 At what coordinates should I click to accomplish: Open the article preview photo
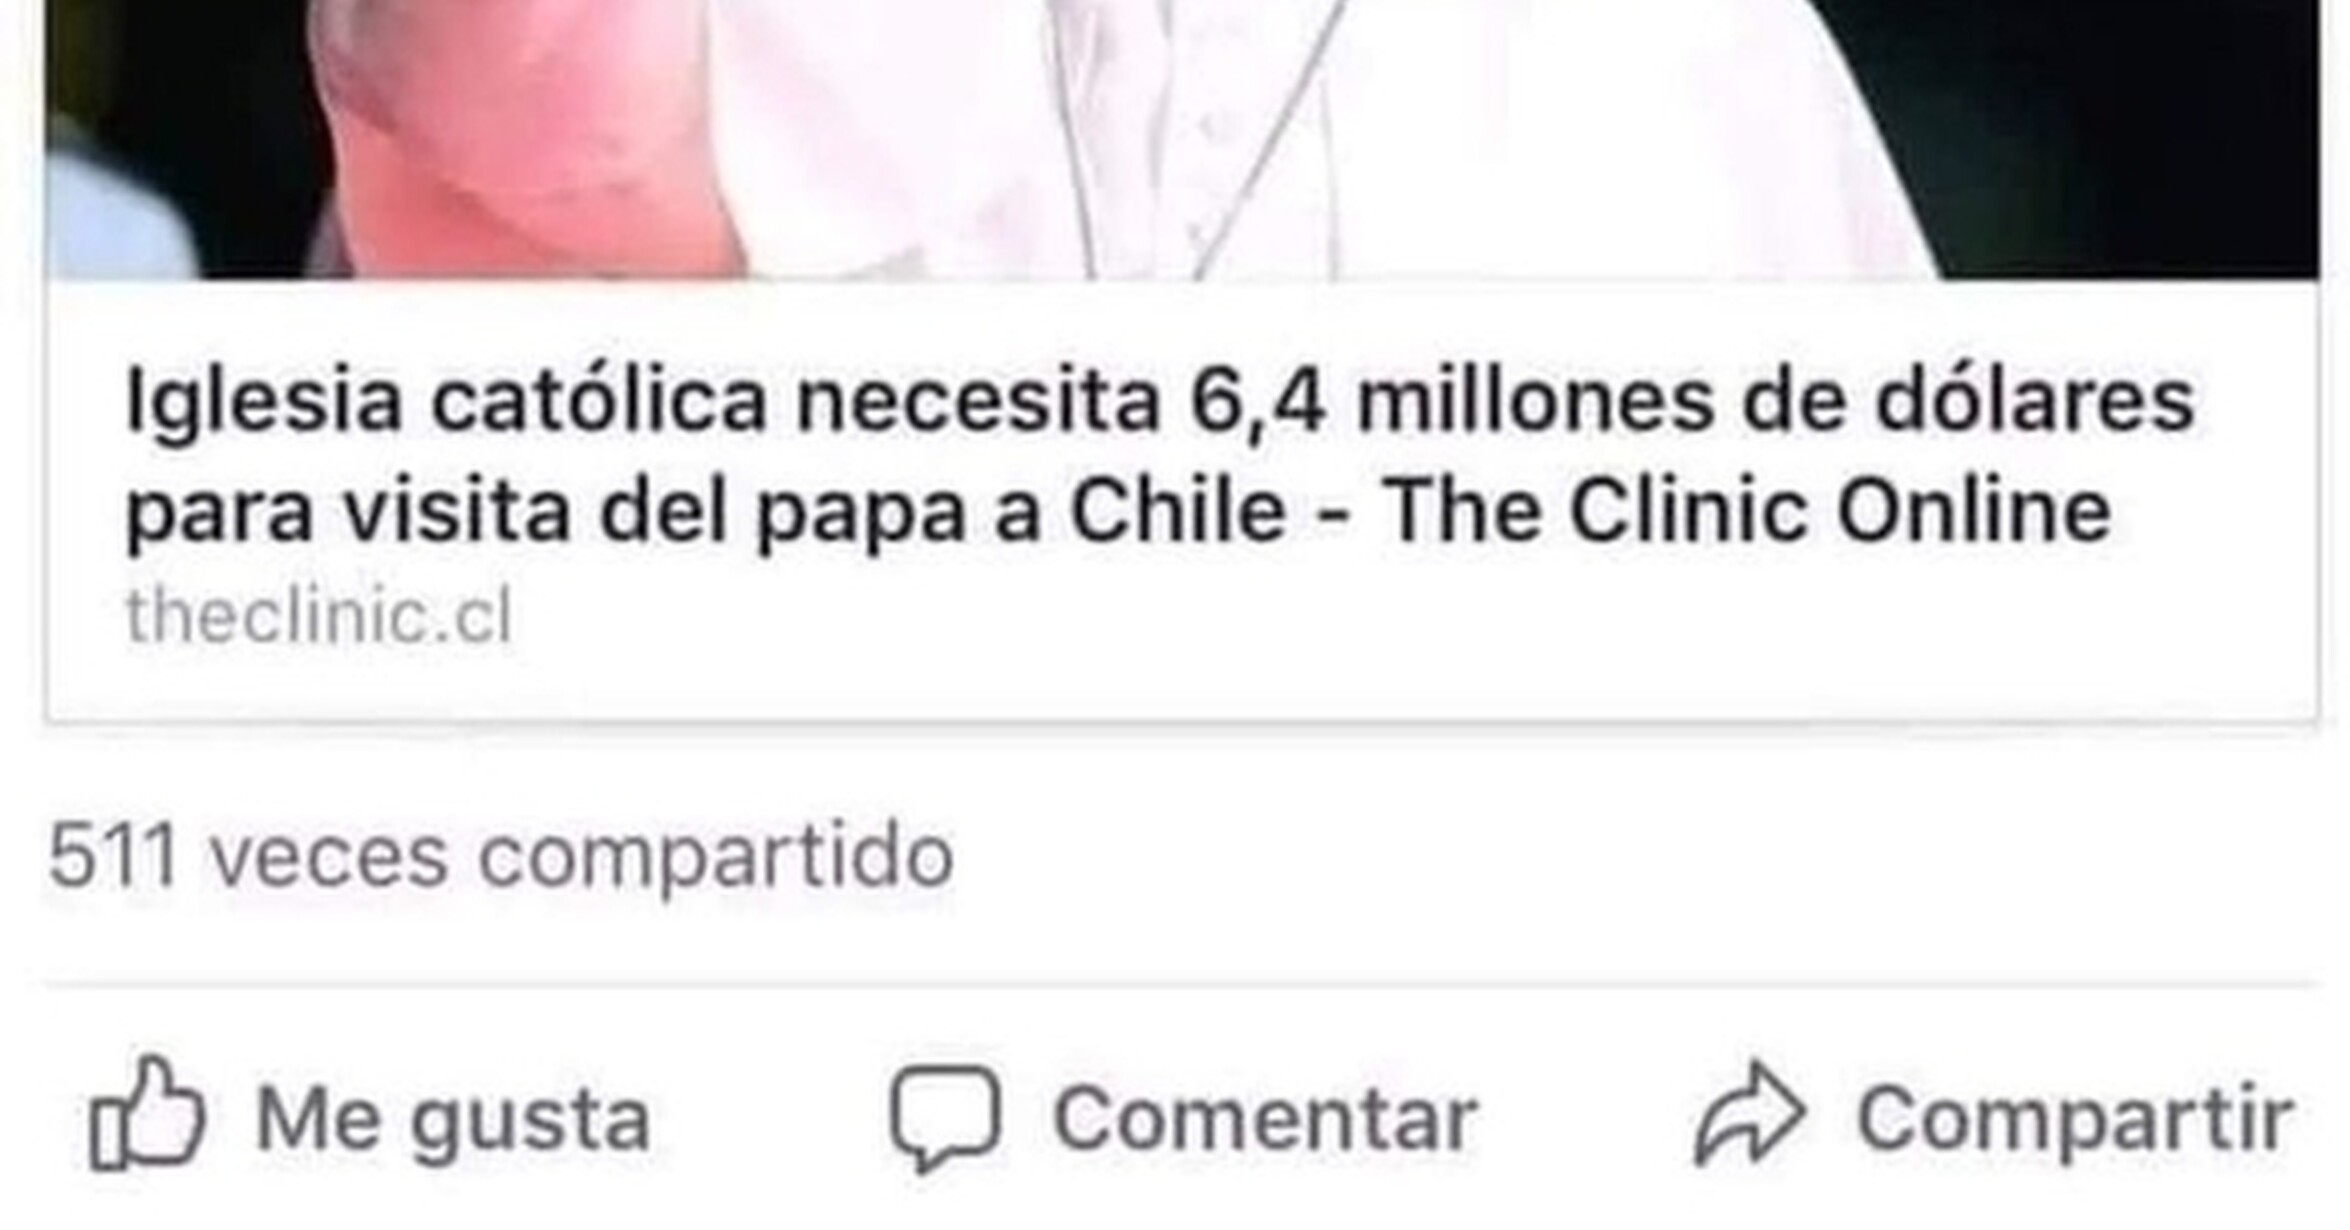[1182, 140]
